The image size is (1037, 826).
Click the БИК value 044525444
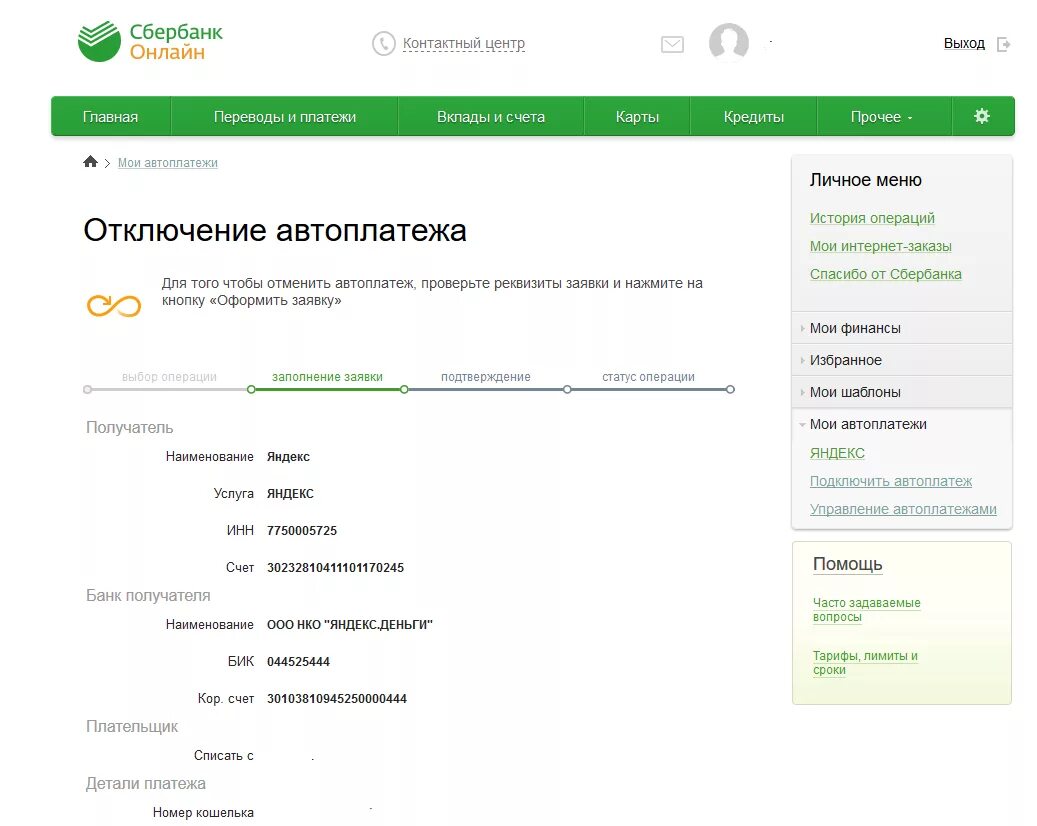[298, 661]
